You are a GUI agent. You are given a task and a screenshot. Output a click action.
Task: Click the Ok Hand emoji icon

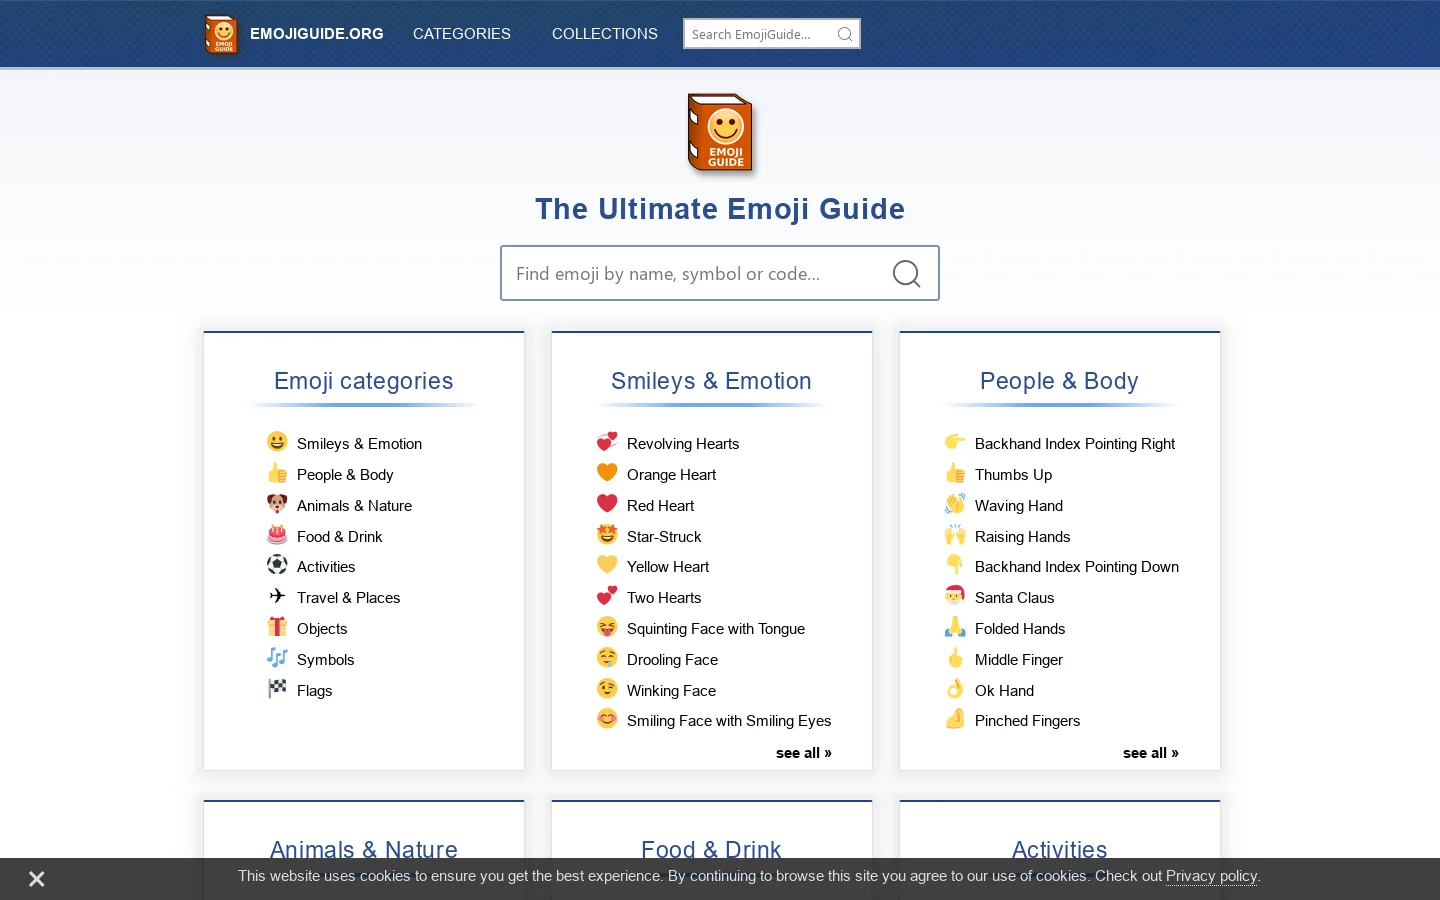[x=955, y=689]
